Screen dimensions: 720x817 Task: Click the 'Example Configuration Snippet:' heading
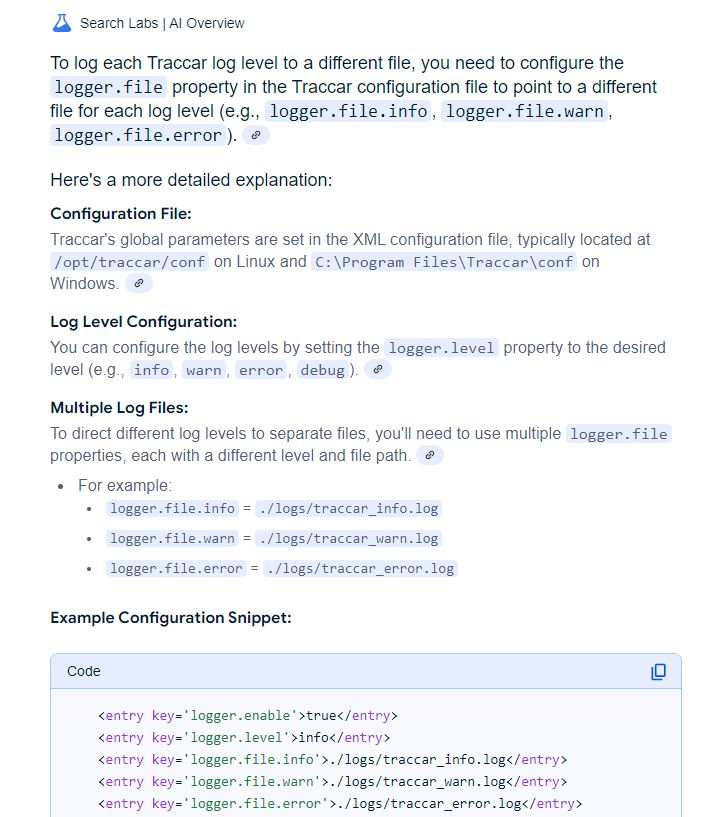[x=170, y=618]
